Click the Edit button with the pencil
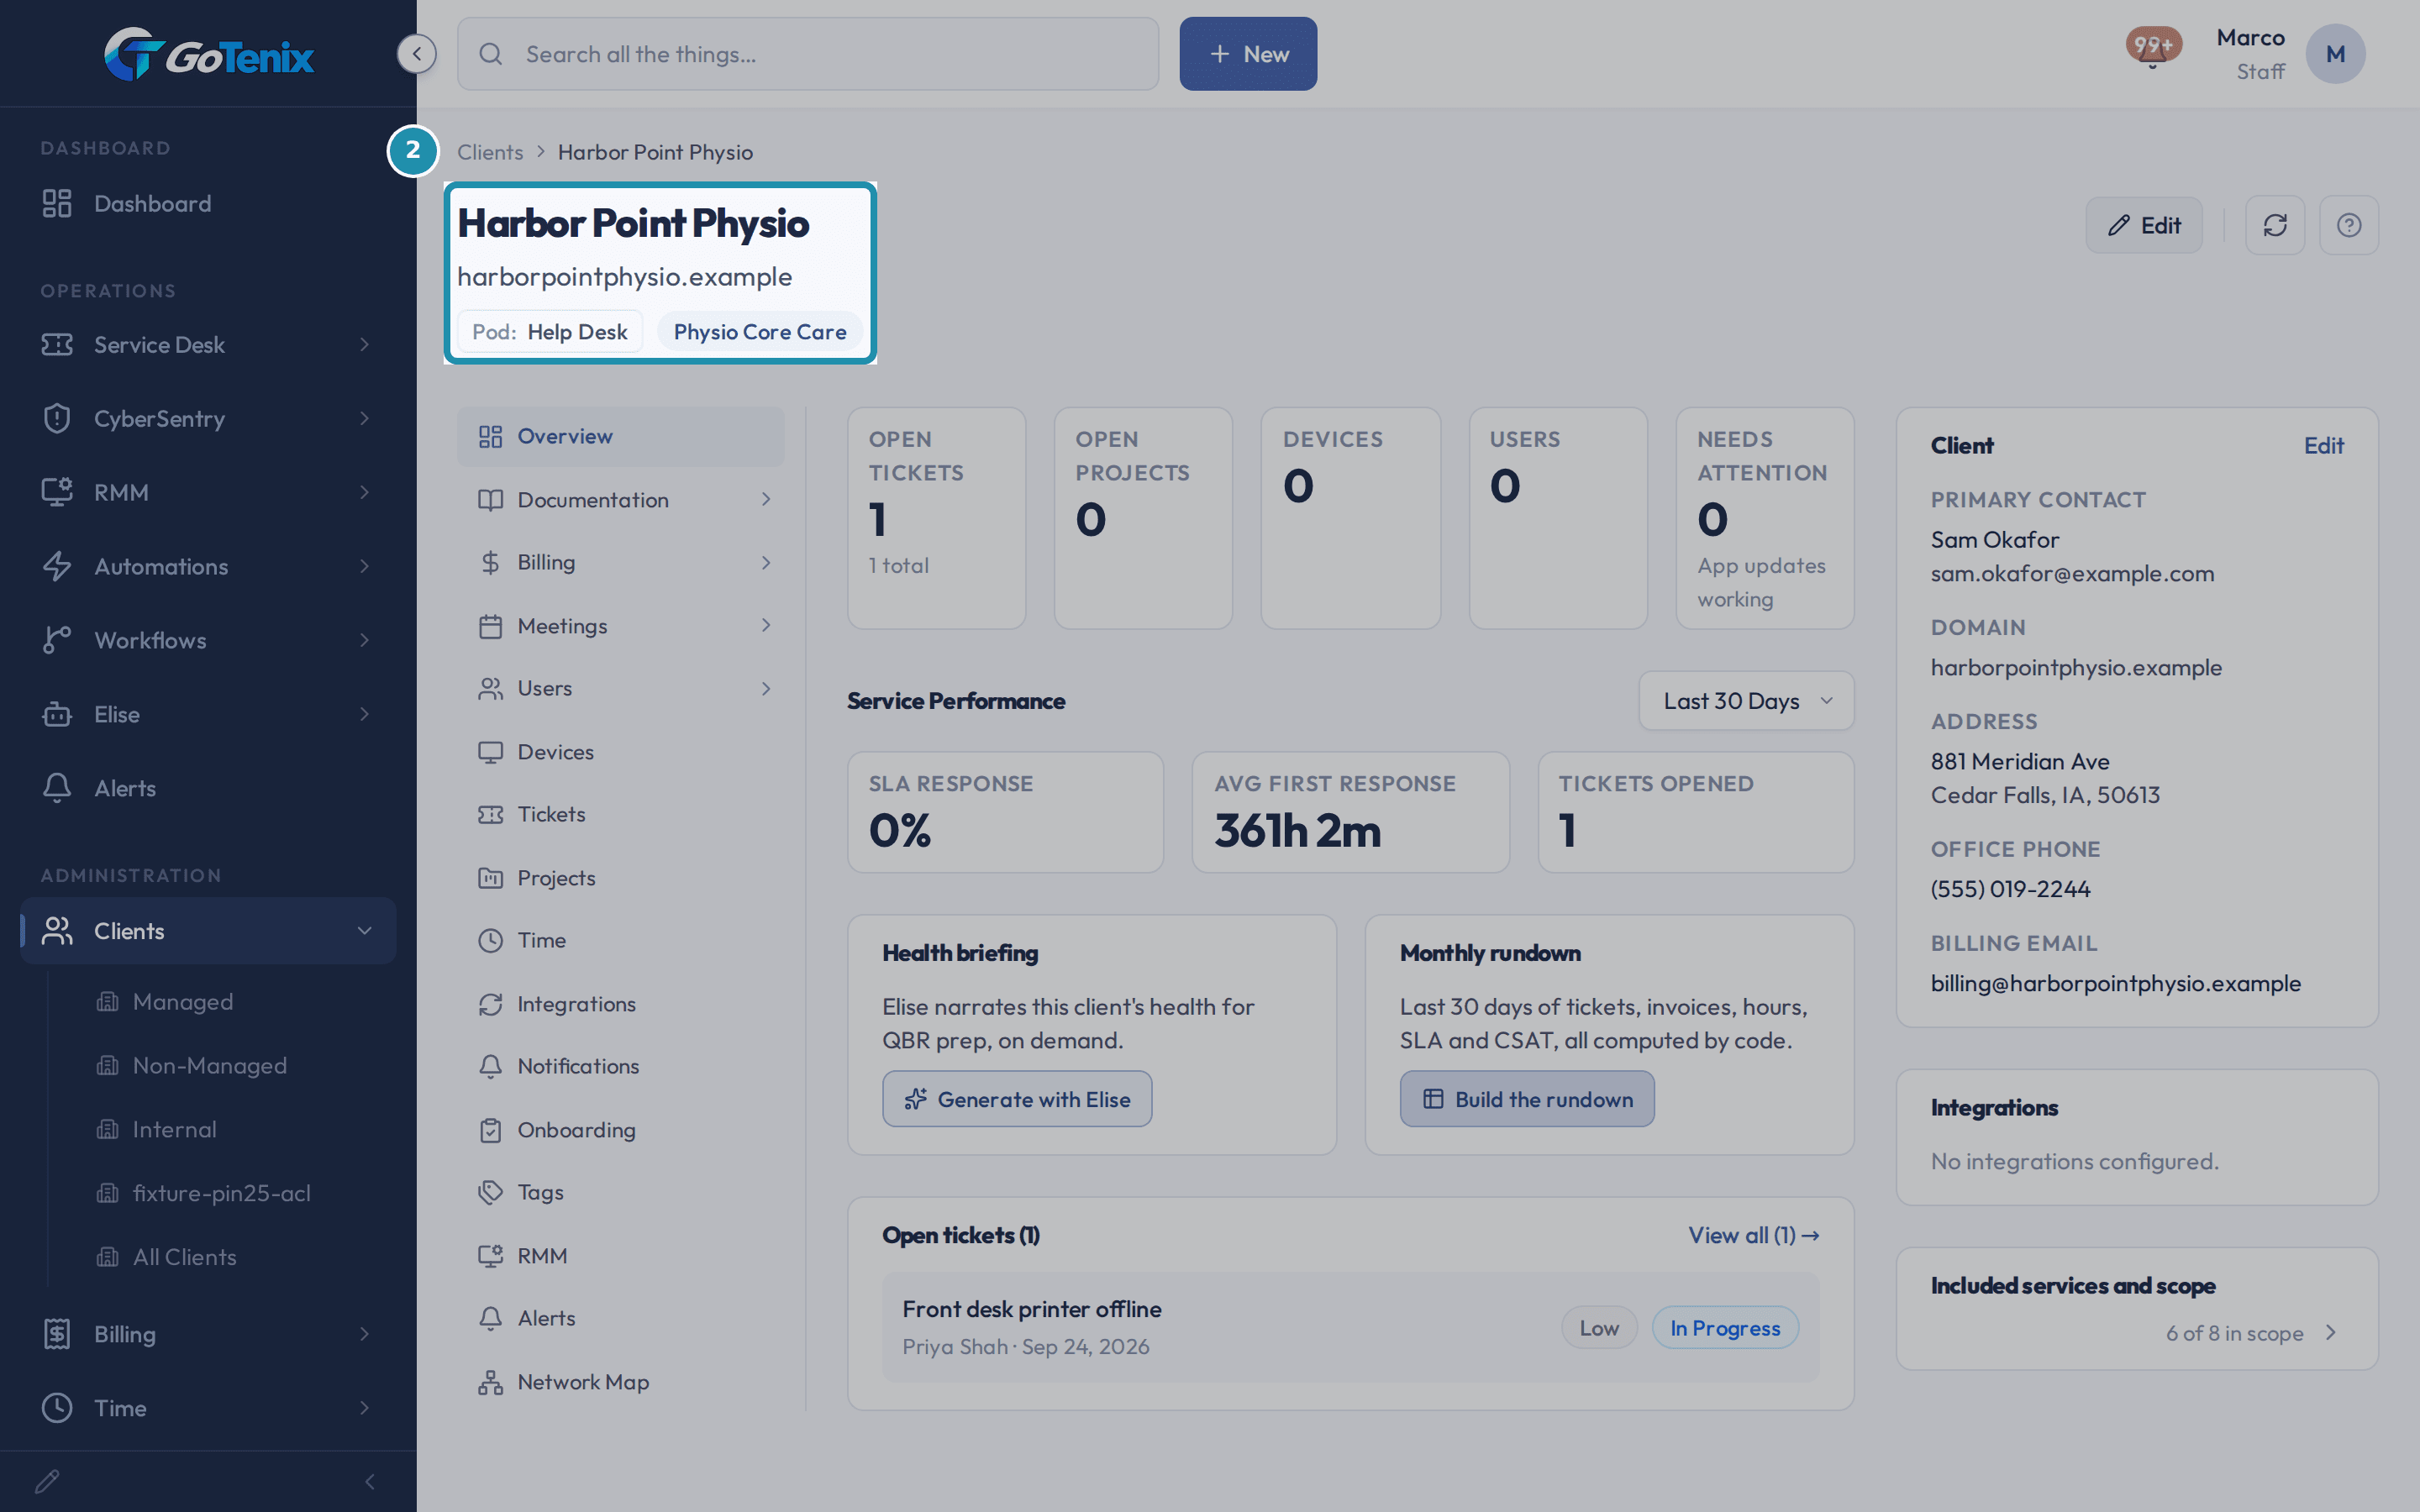 2144,225
